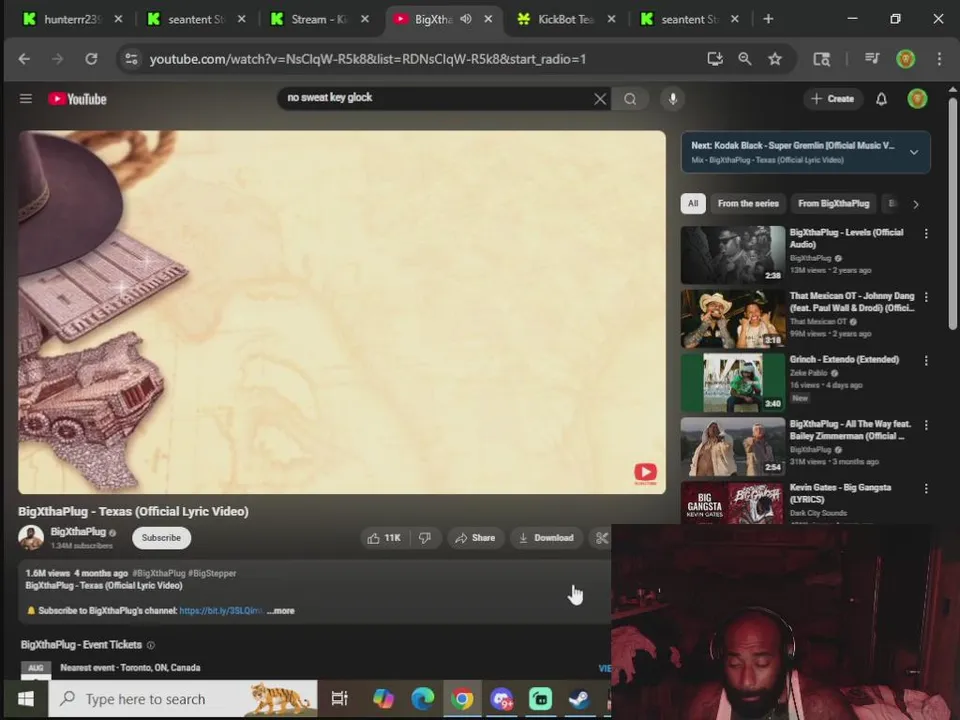This screenshot has height=720, width=960.
Task: Open the Google Lens search icon
Action: click(822, 59)
